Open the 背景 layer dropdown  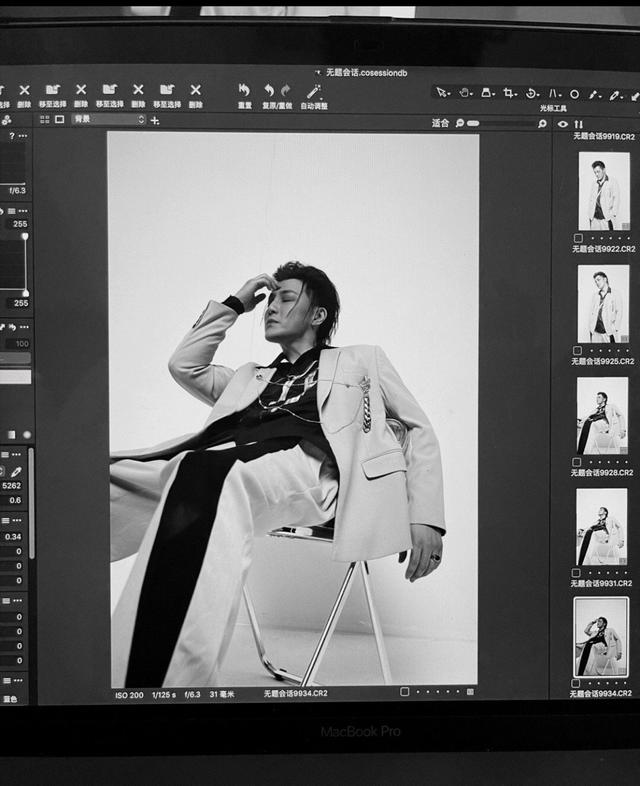pos(108,119)
